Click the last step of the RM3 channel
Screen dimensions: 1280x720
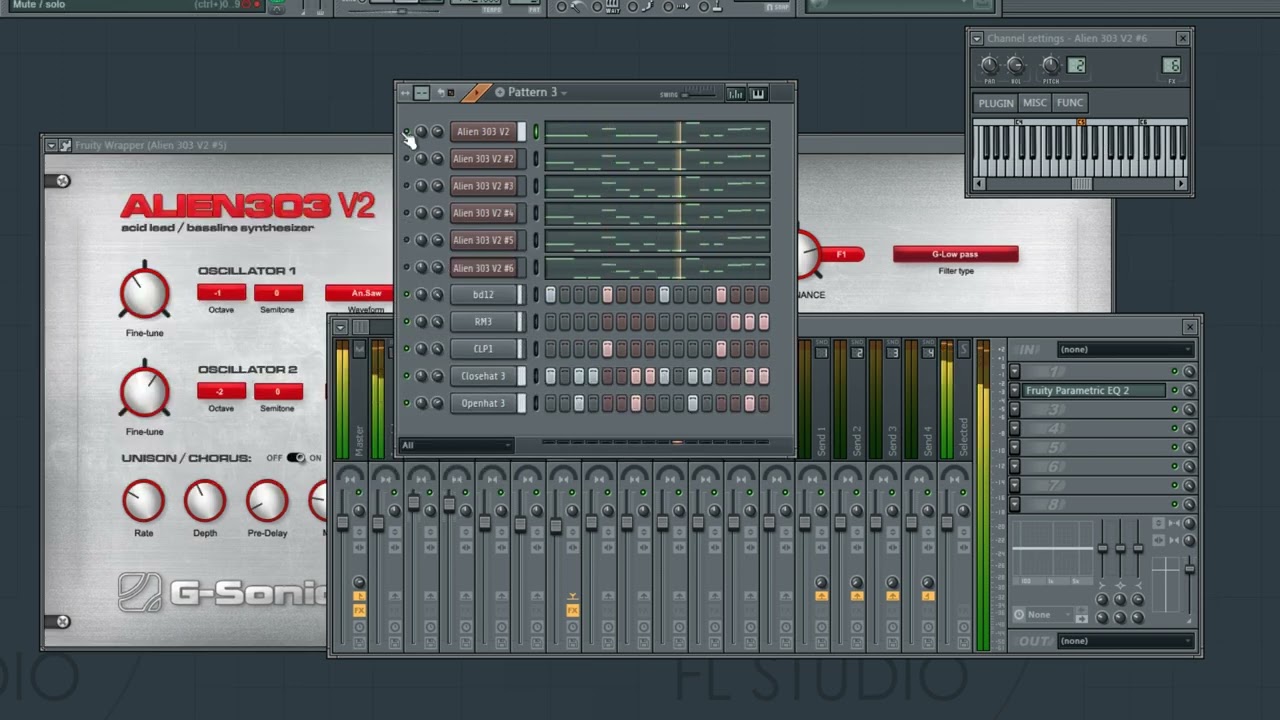click(764, 322)
